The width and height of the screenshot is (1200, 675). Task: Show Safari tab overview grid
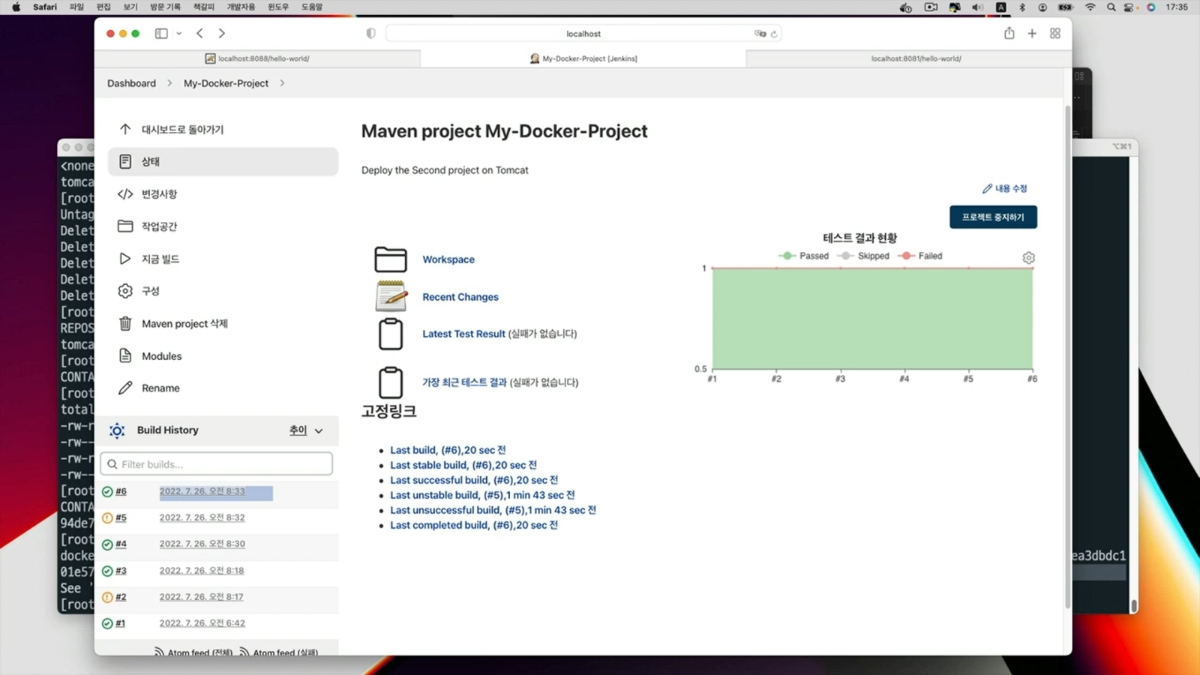(x=1055, y=33)
